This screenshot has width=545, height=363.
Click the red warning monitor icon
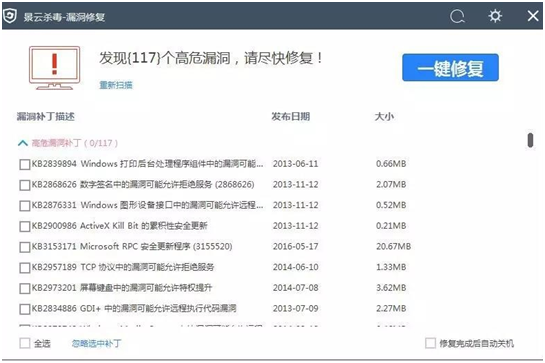pyautogui.click(x=55, y=67)
